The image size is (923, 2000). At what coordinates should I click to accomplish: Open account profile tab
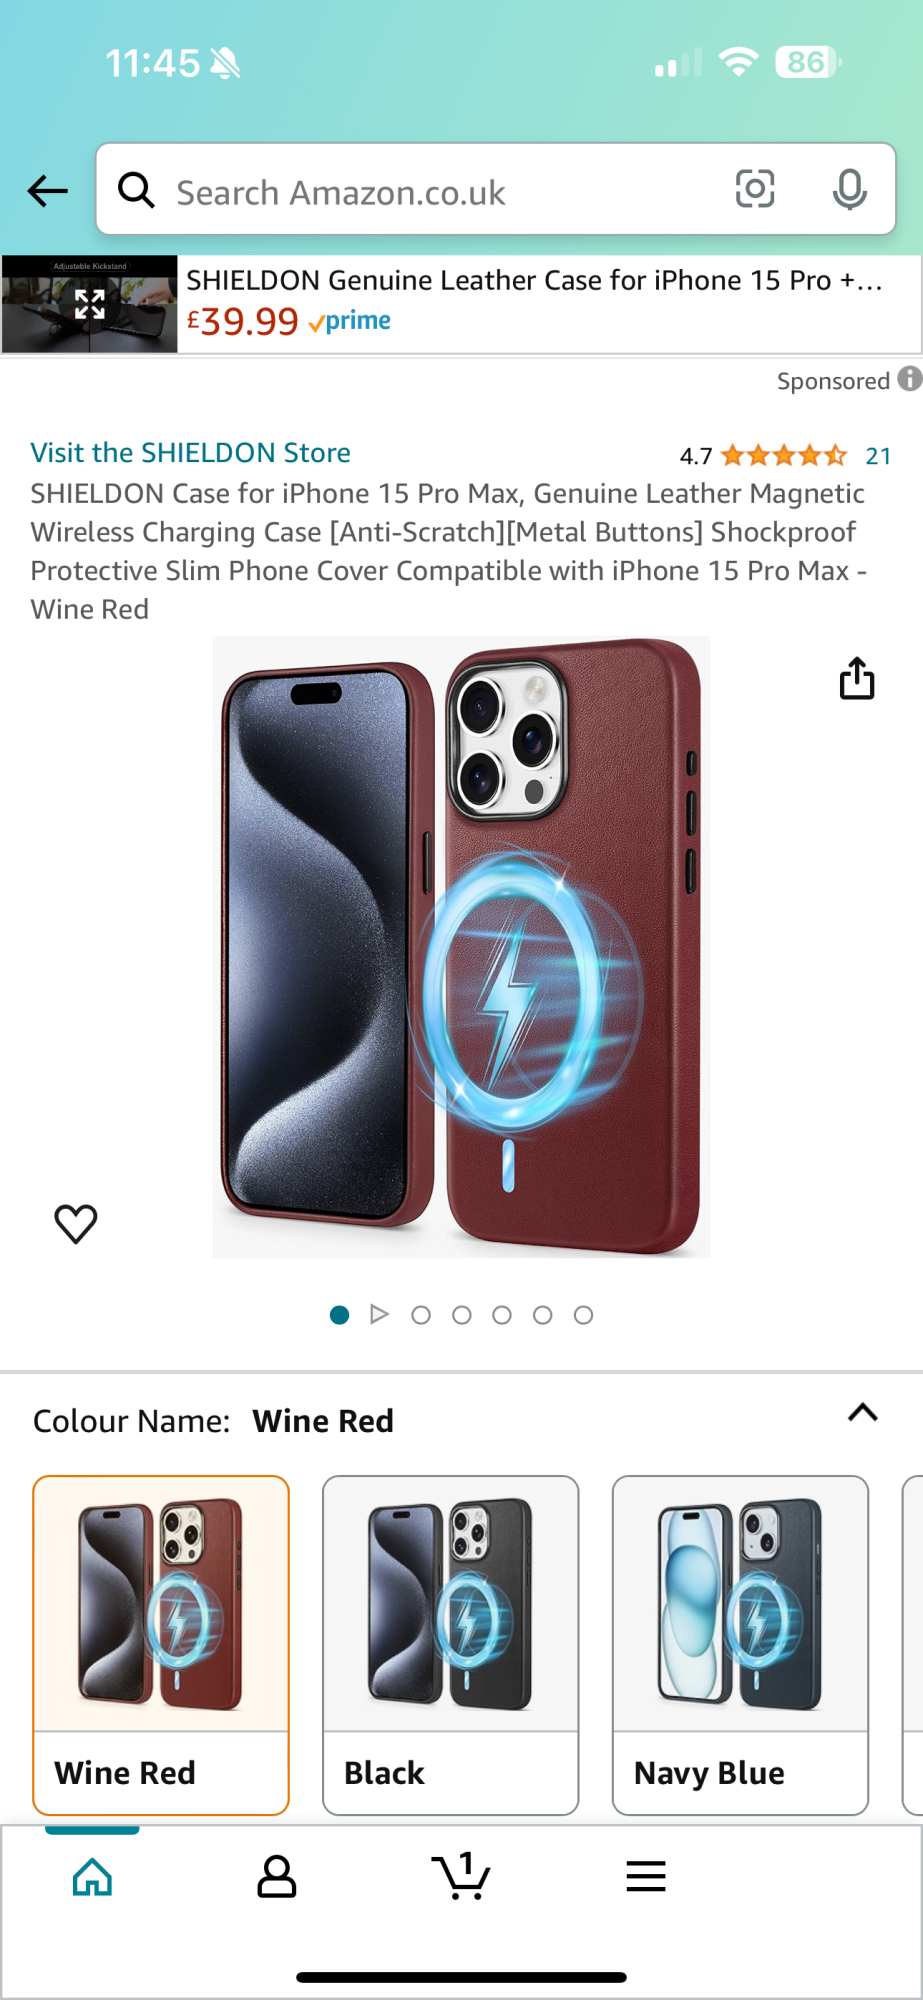277,1876
